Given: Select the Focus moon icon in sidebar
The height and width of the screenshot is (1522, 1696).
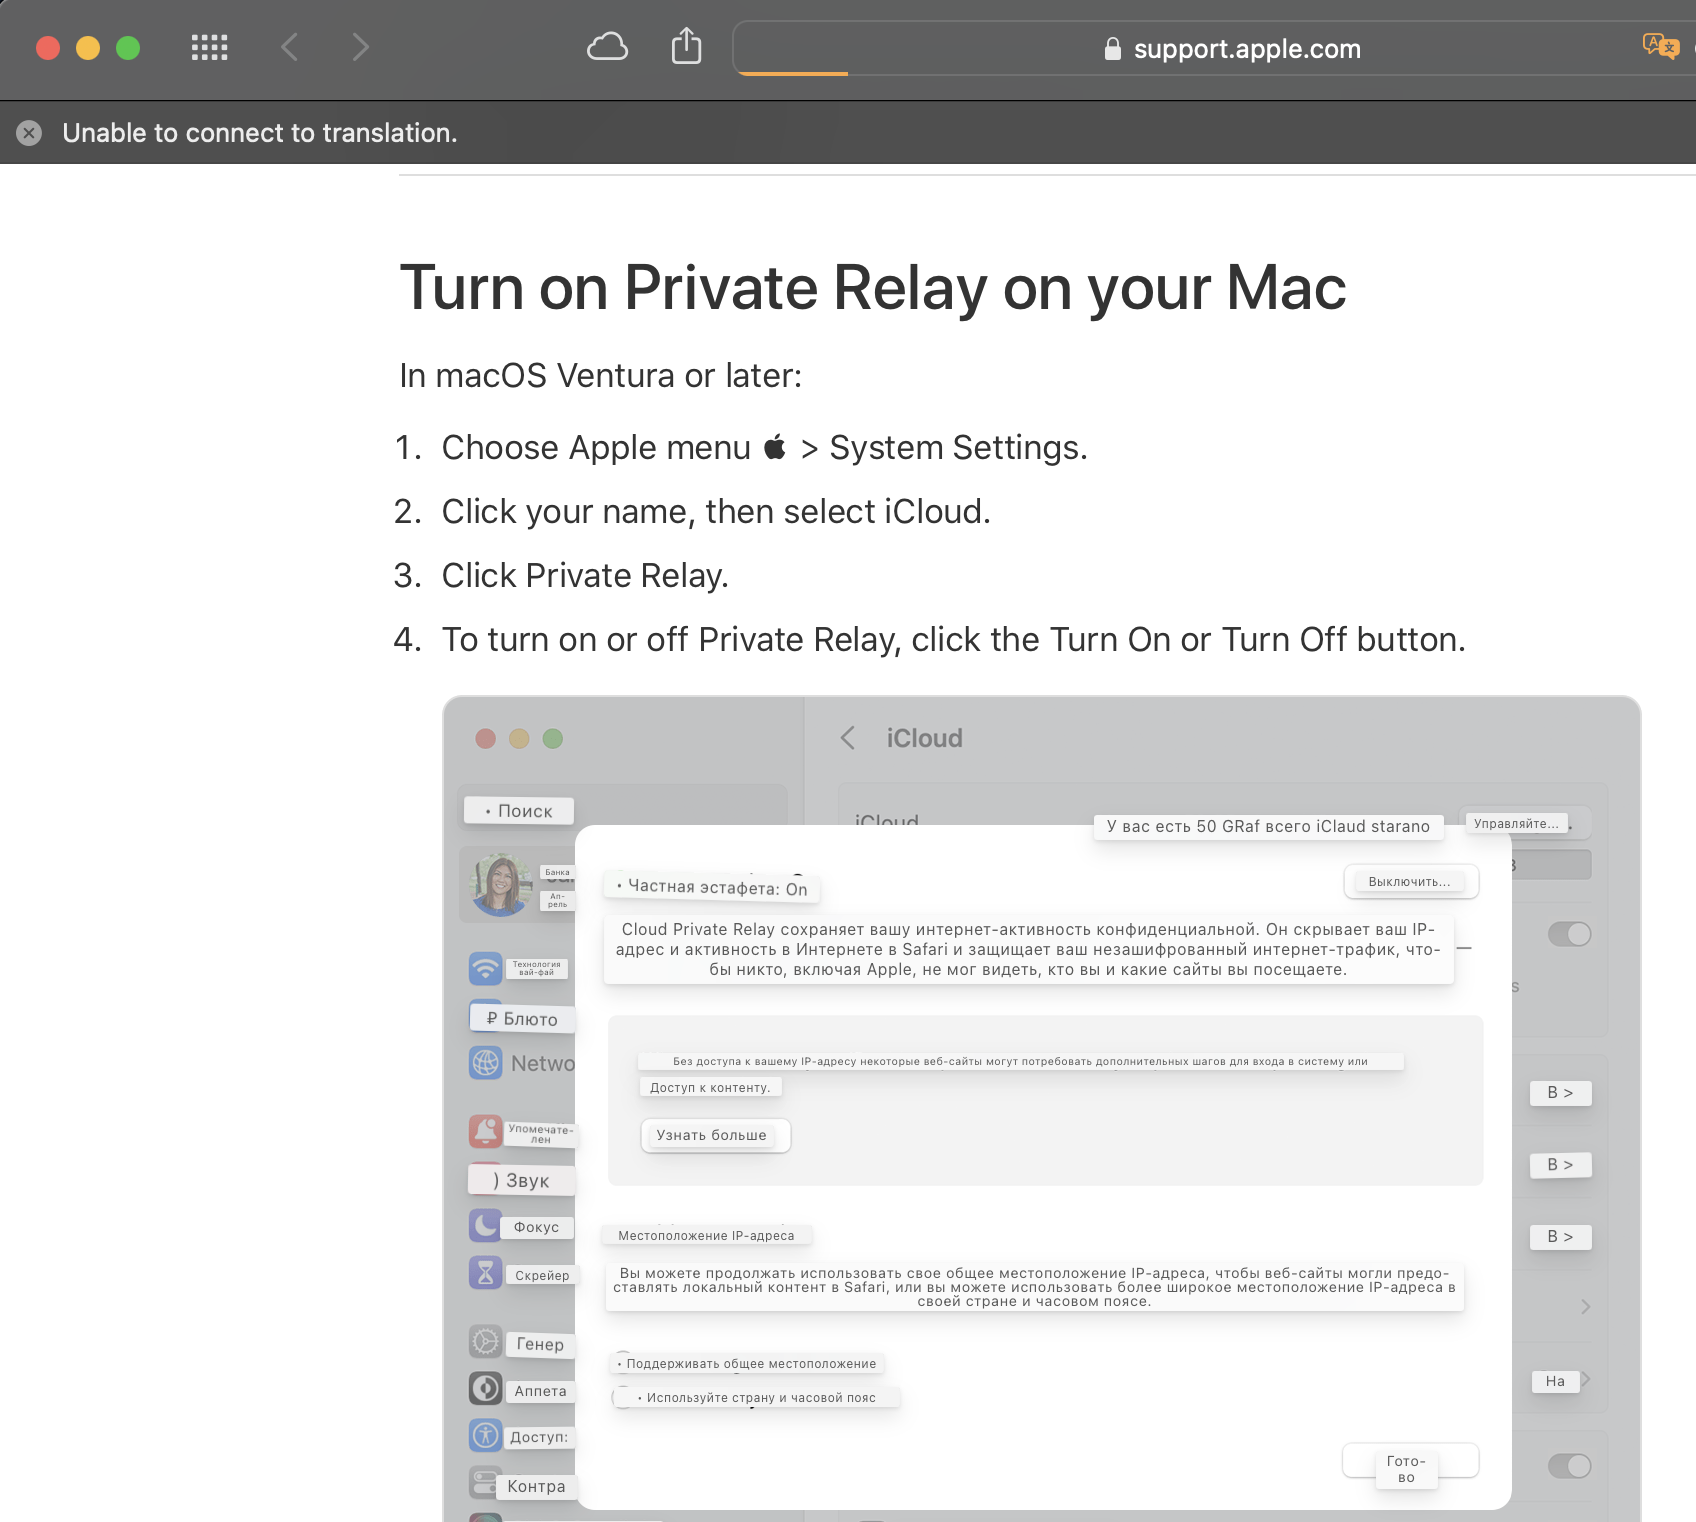Looking at the screenshot, I should pyautogui.click(x=486, y=1225).
